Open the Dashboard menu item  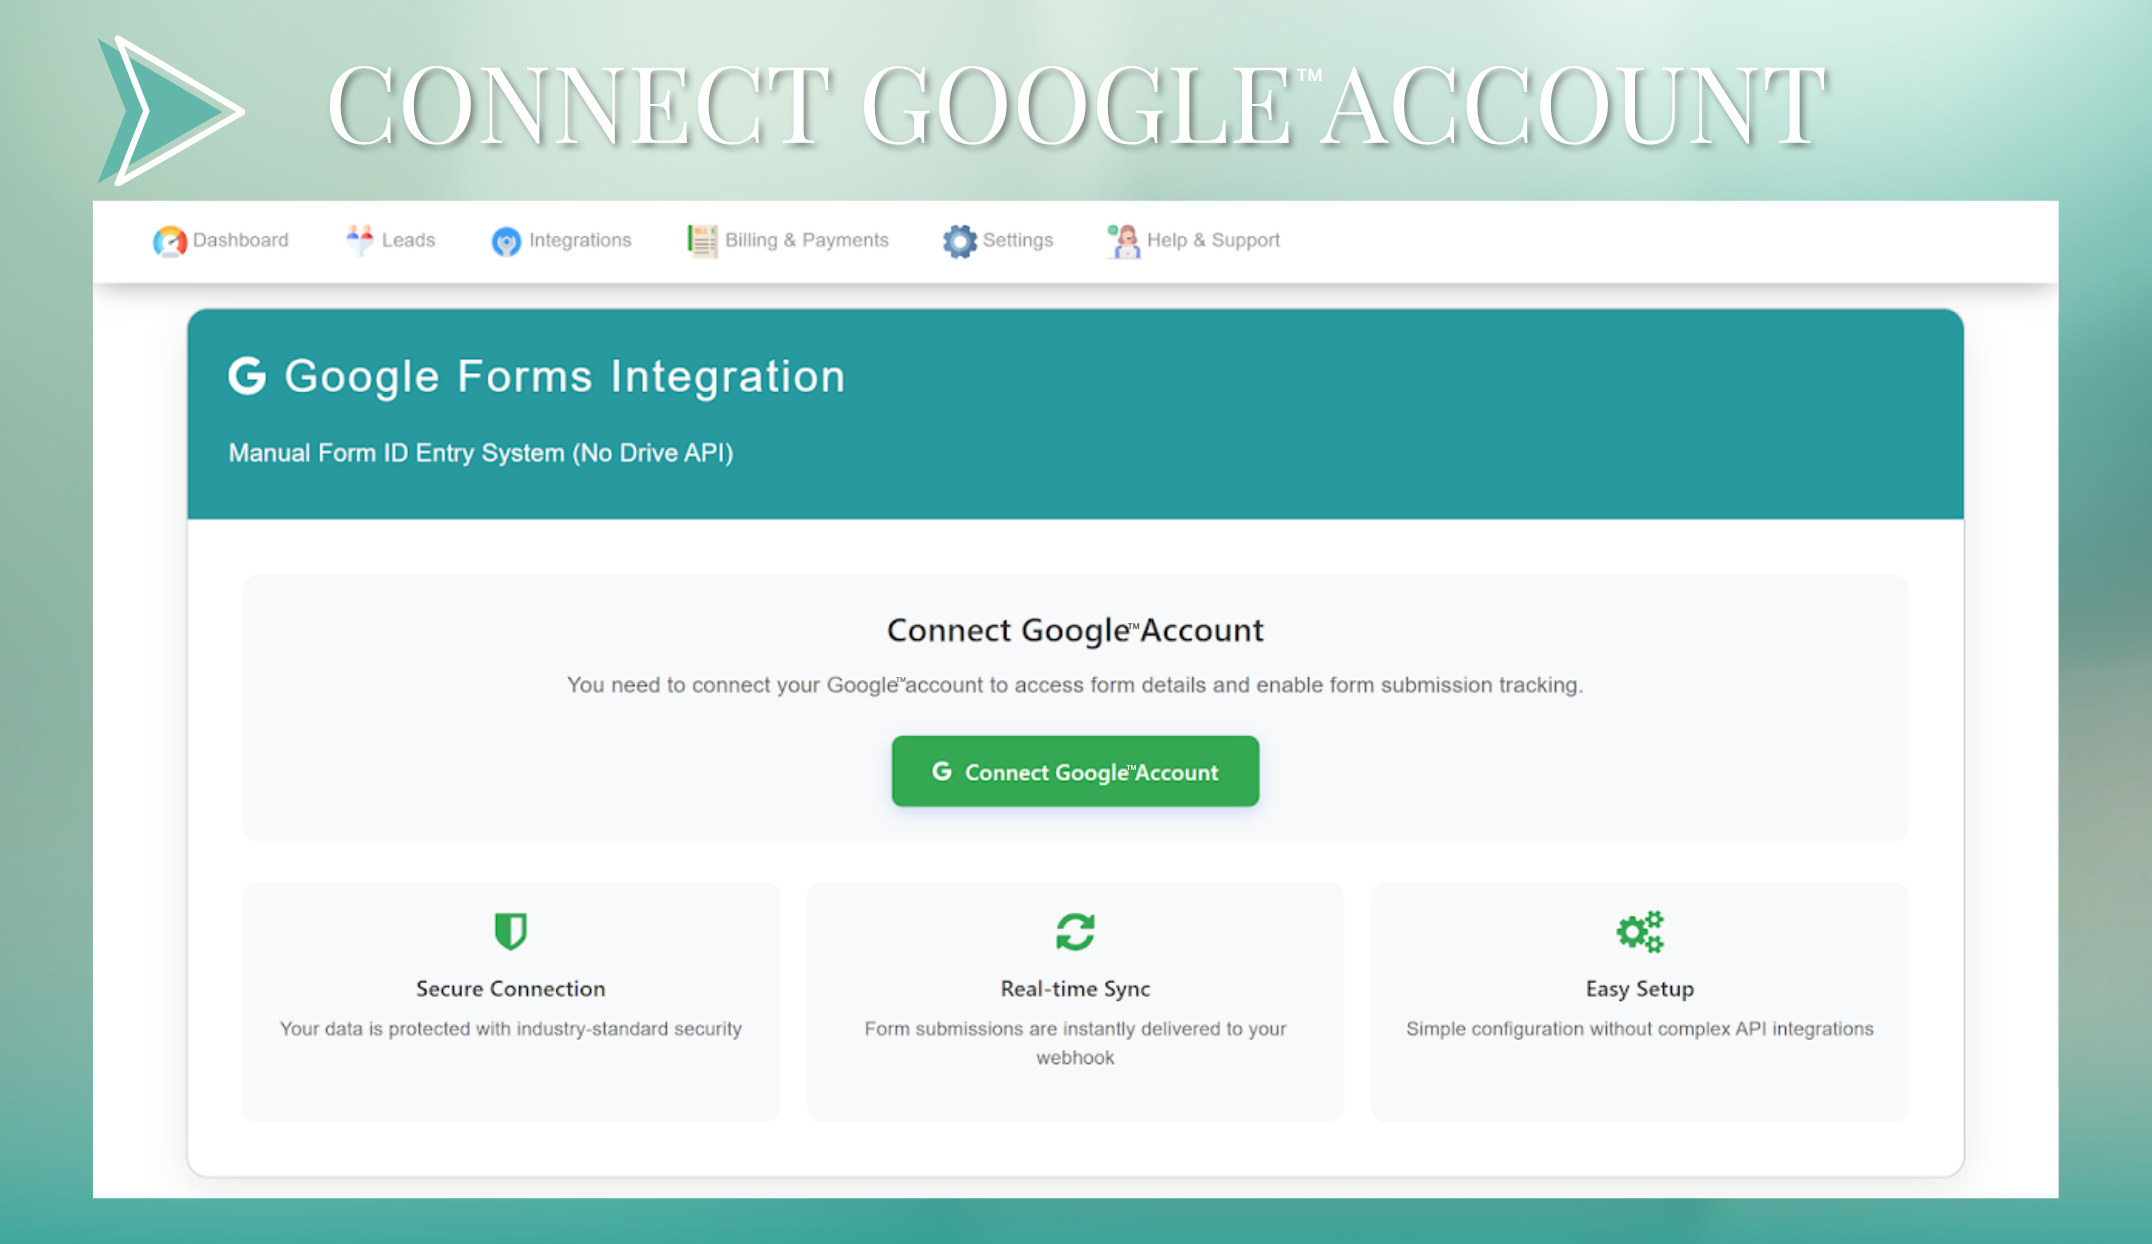point(240,240)
